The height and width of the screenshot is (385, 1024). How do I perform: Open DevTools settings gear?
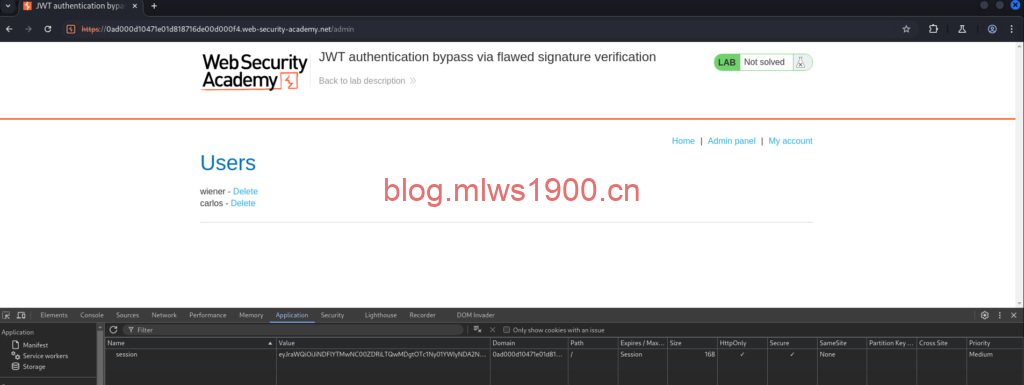coord(985,315)
